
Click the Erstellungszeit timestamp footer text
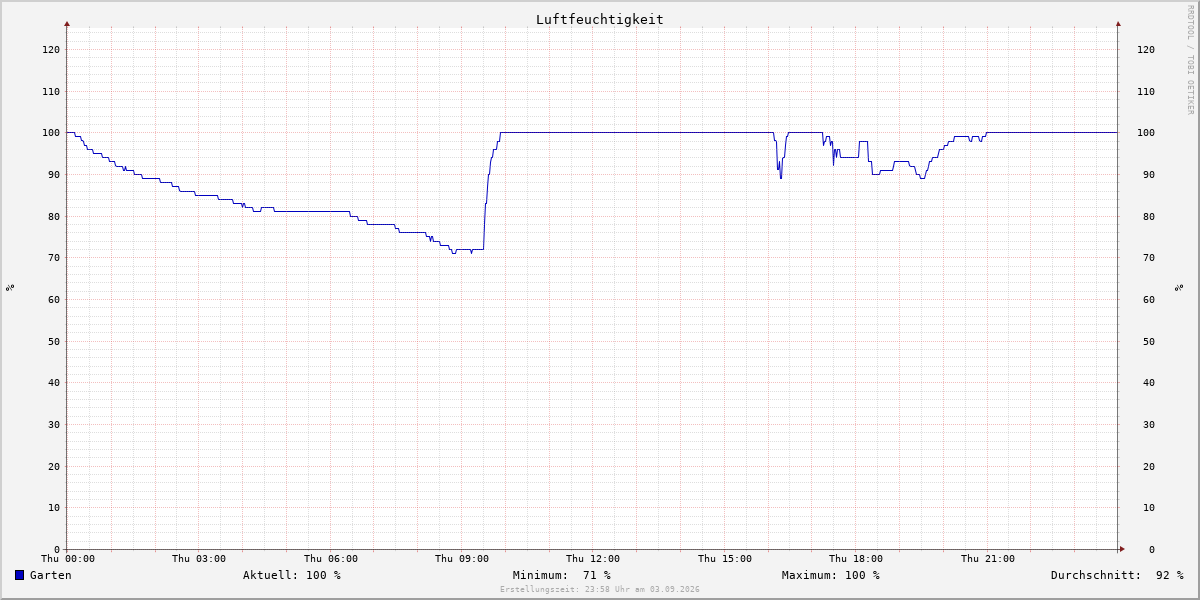point(600,589)
